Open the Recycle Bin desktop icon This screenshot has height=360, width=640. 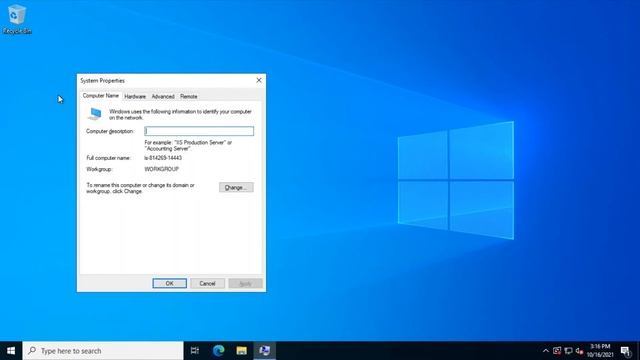click(x=17, y=19)
